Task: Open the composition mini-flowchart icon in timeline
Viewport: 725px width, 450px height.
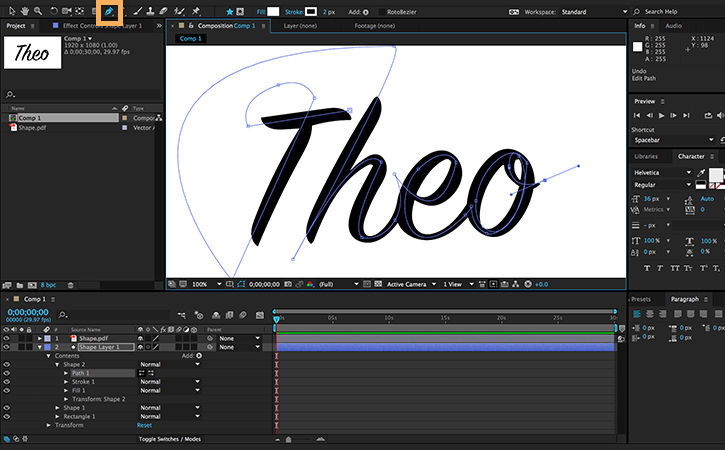Action: pyautogui.click(x=182, y=315)
